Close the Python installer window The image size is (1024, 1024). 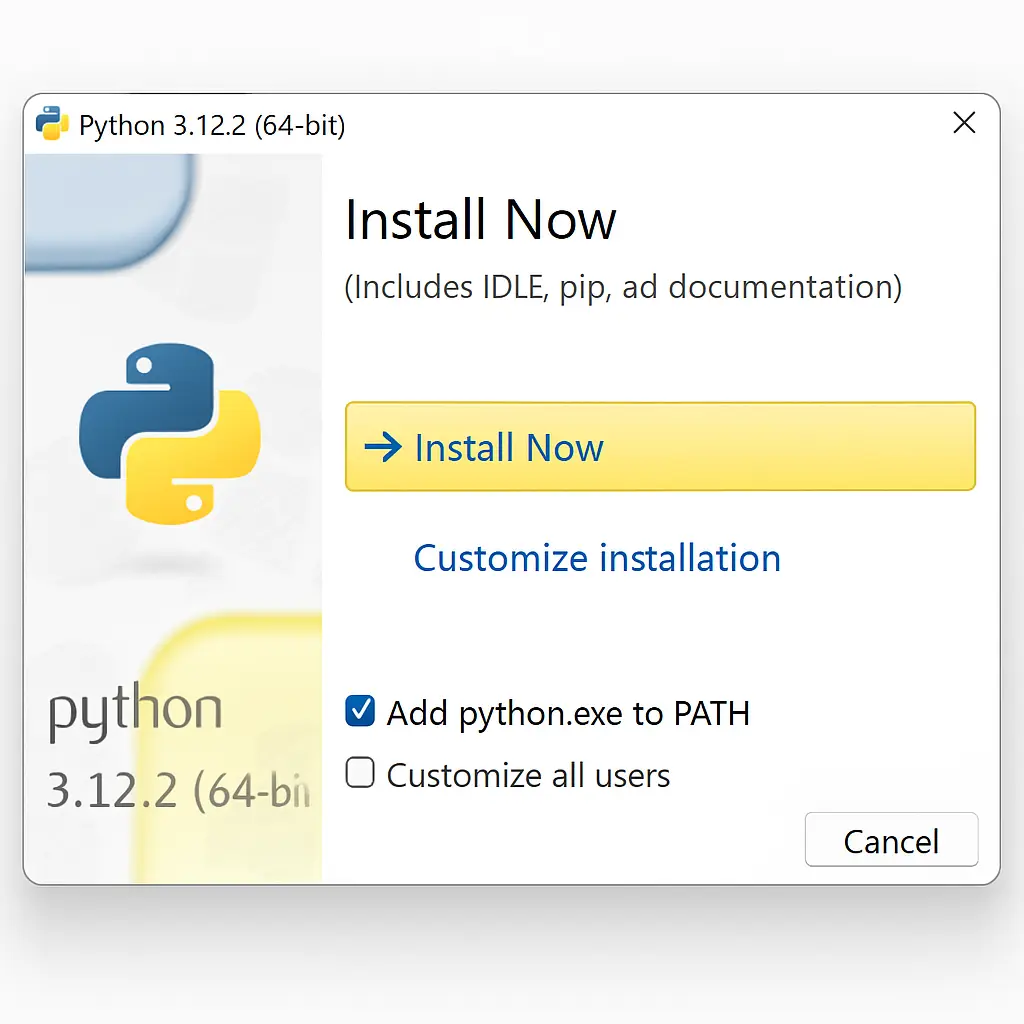pyautogui.click(x=964, y=123)
